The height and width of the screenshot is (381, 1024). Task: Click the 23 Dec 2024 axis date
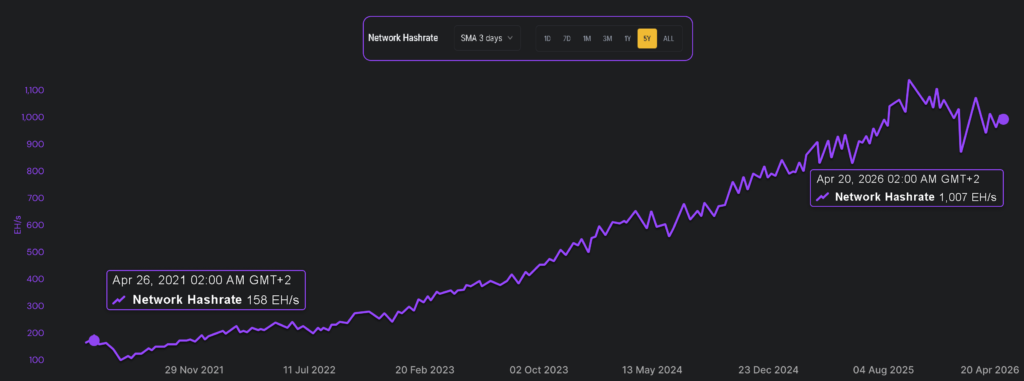[x=769, y=370]
